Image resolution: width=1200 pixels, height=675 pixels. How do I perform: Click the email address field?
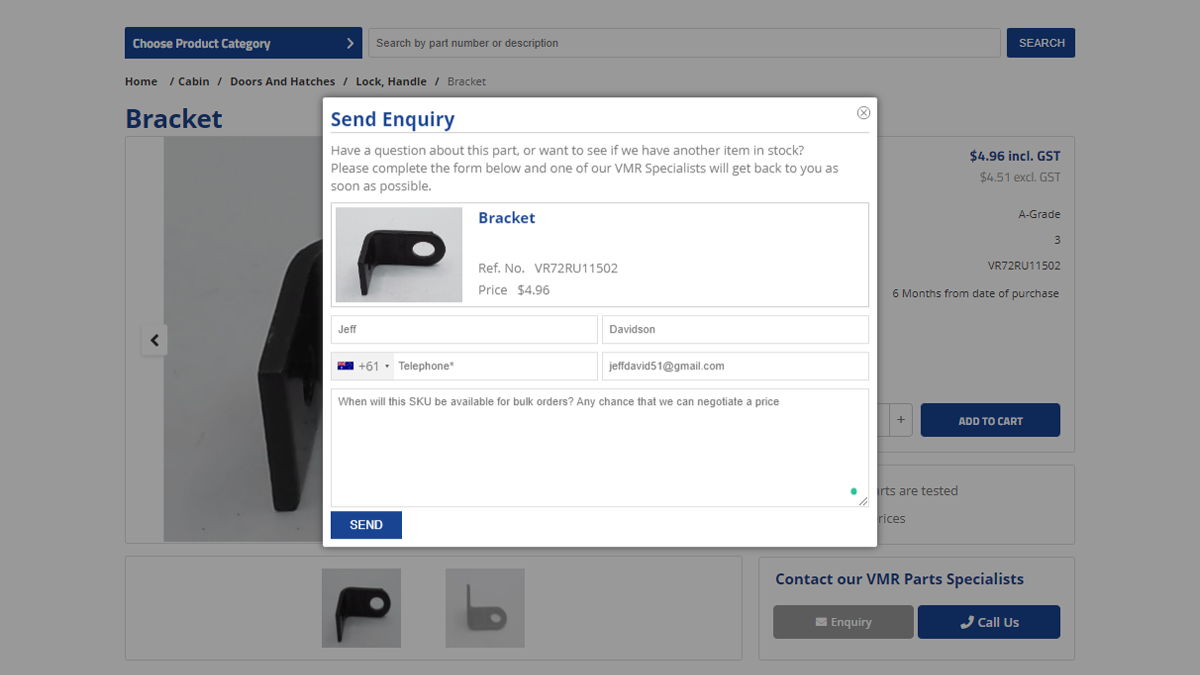pos(735,366)
